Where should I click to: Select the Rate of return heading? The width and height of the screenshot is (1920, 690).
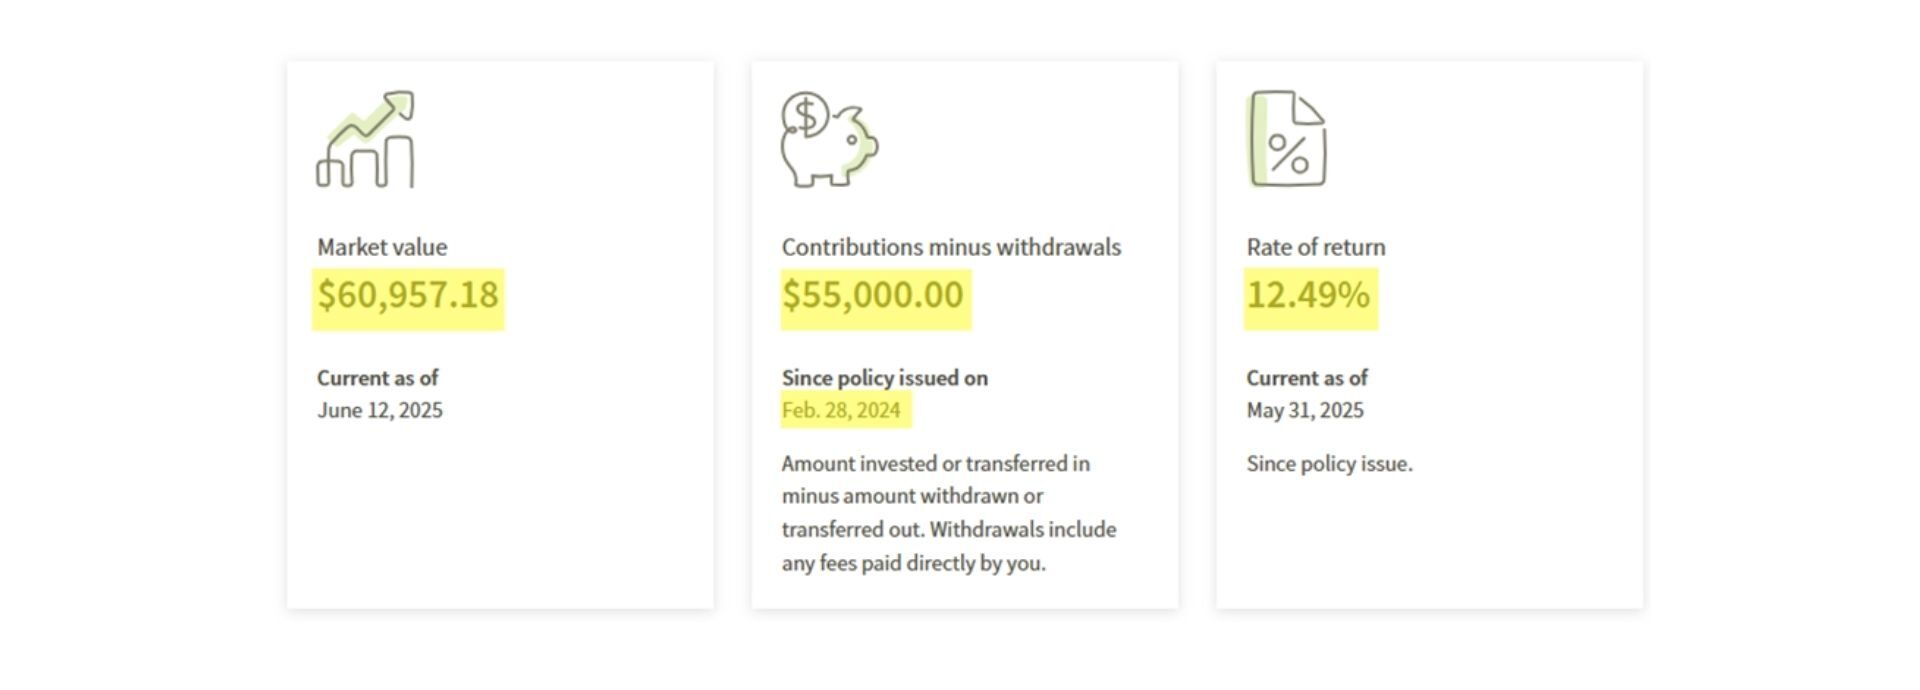click(x=1316, y=247)
